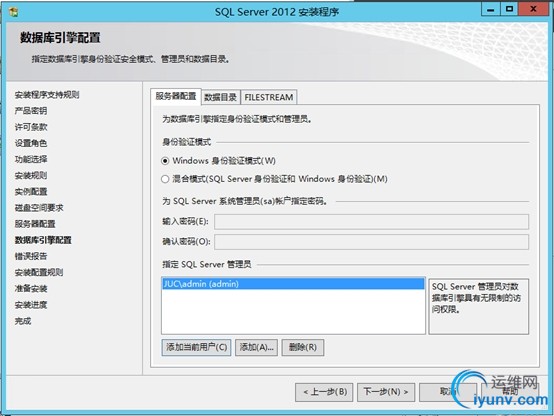Click 服务器配置 step in sidebar
The image size is (554, 416).
click(35, 224)
